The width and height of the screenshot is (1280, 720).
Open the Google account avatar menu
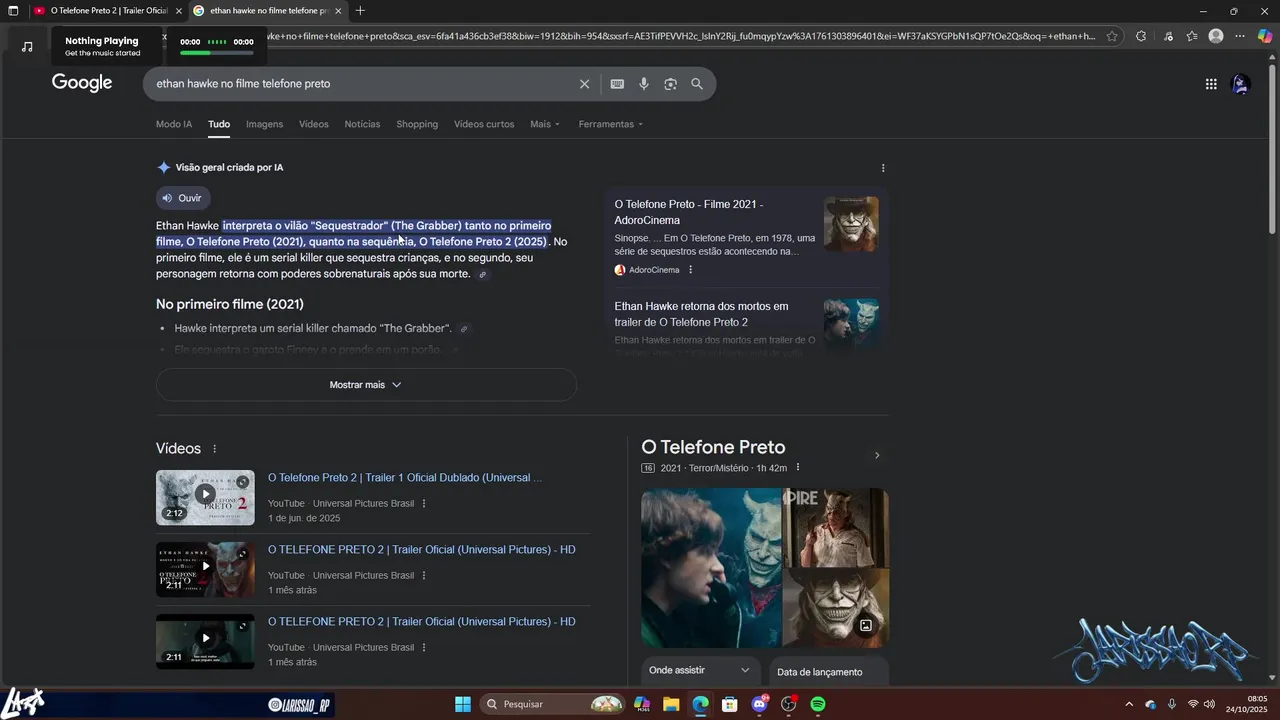(x=1241, y=84)
